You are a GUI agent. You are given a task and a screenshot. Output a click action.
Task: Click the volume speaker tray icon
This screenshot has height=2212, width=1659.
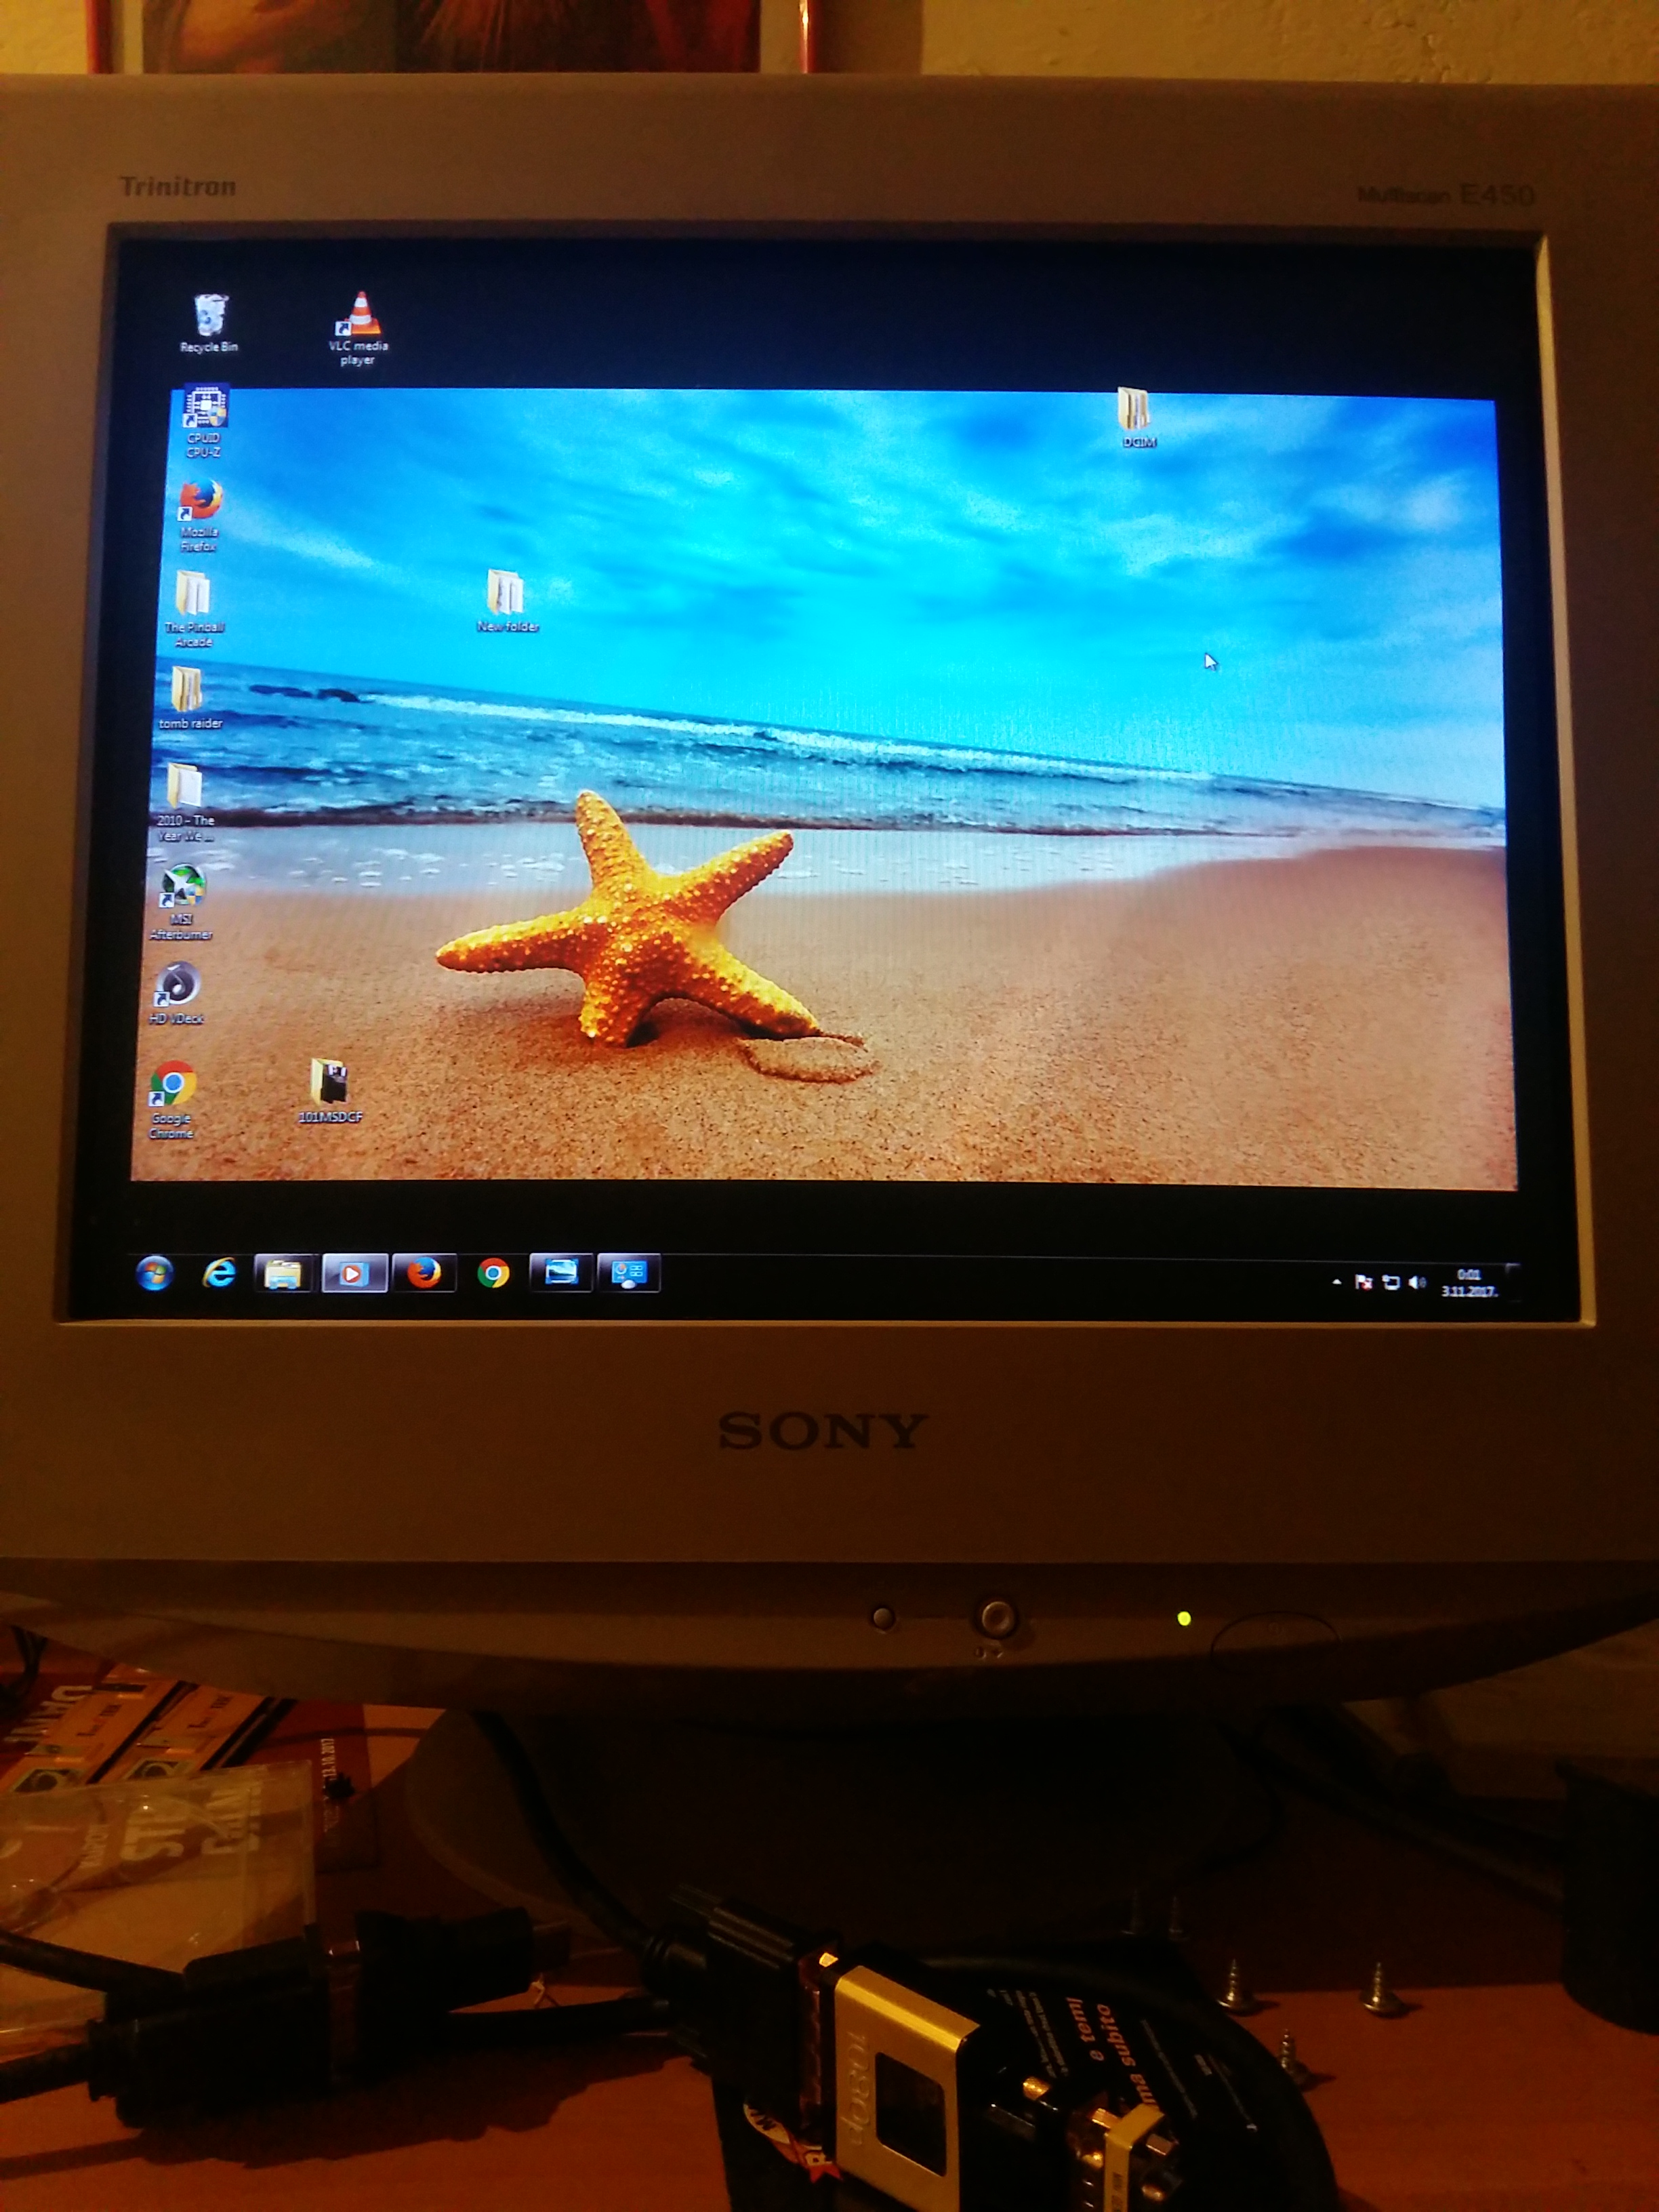[x=1416, y=1282]
